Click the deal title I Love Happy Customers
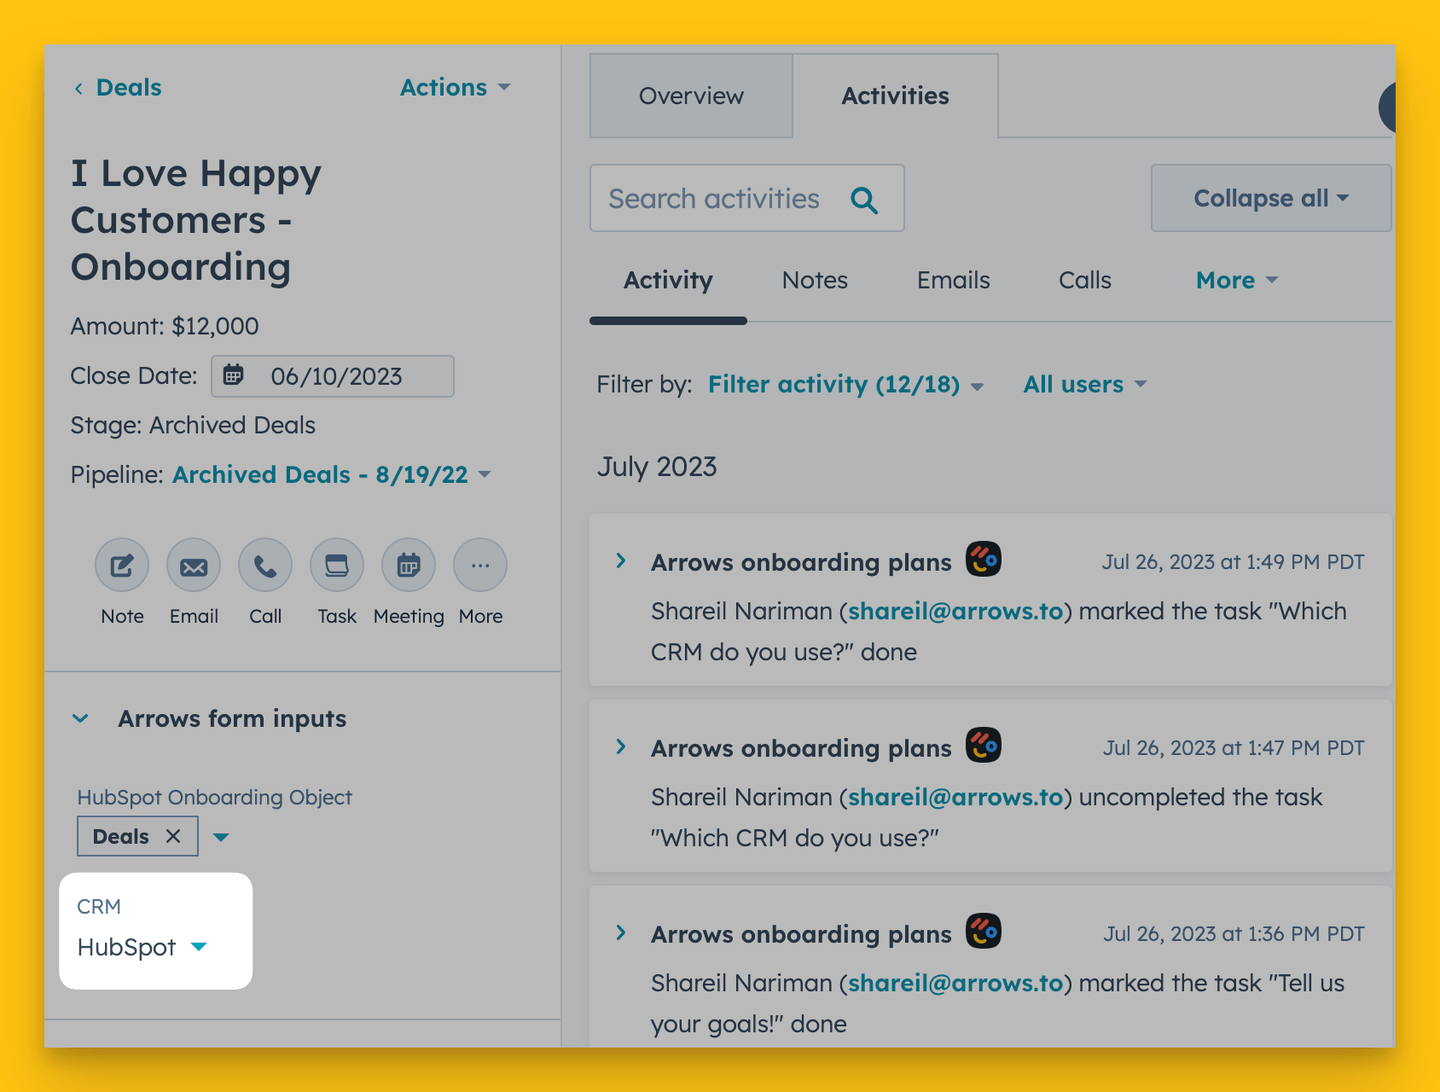 196,220
